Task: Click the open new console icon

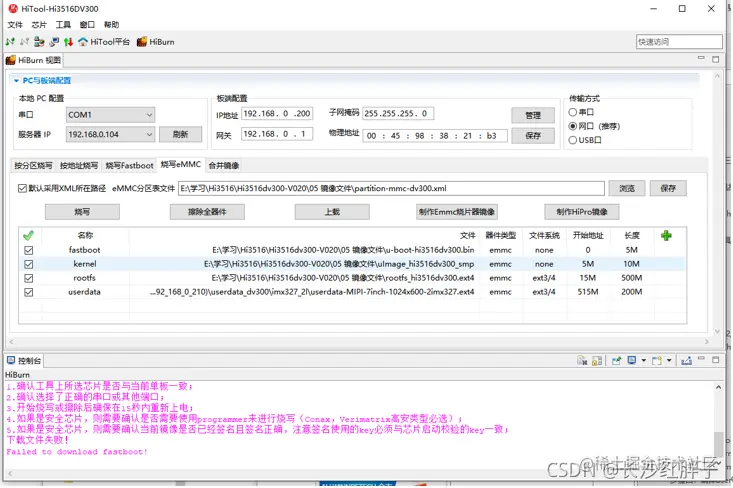Action: point(657,360)
